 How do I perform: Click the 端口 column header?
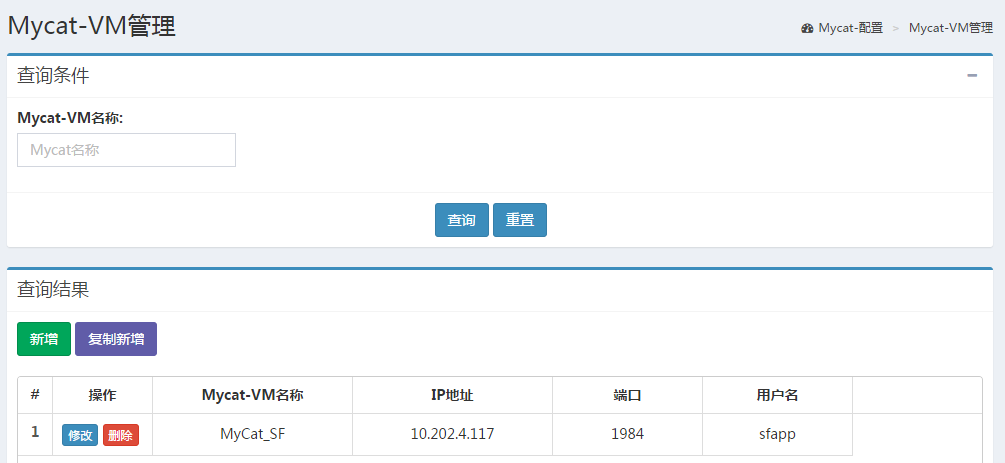[627, 395]
